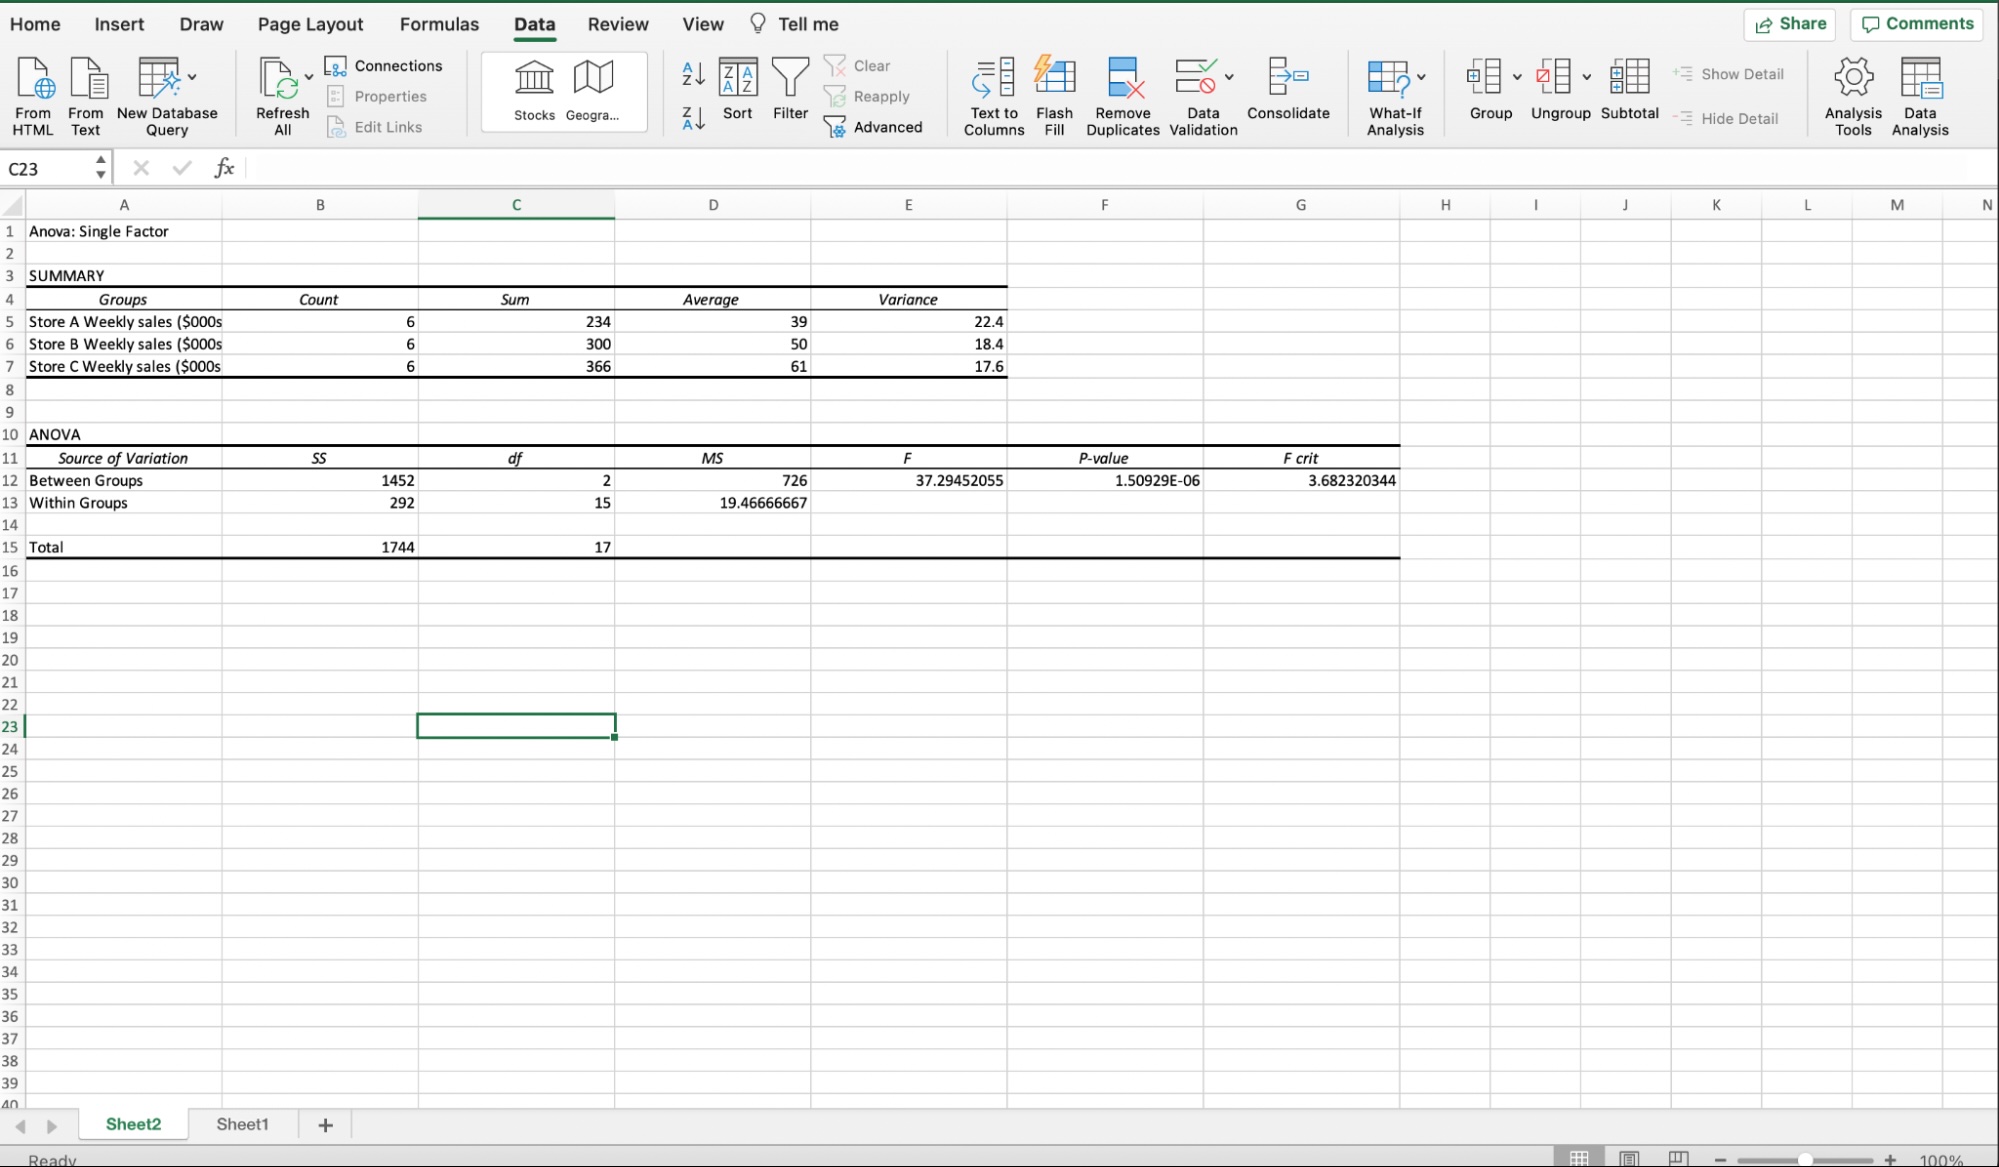
Task: Expand the Ungroup dropdown arrow
Action: point(1586,77)
